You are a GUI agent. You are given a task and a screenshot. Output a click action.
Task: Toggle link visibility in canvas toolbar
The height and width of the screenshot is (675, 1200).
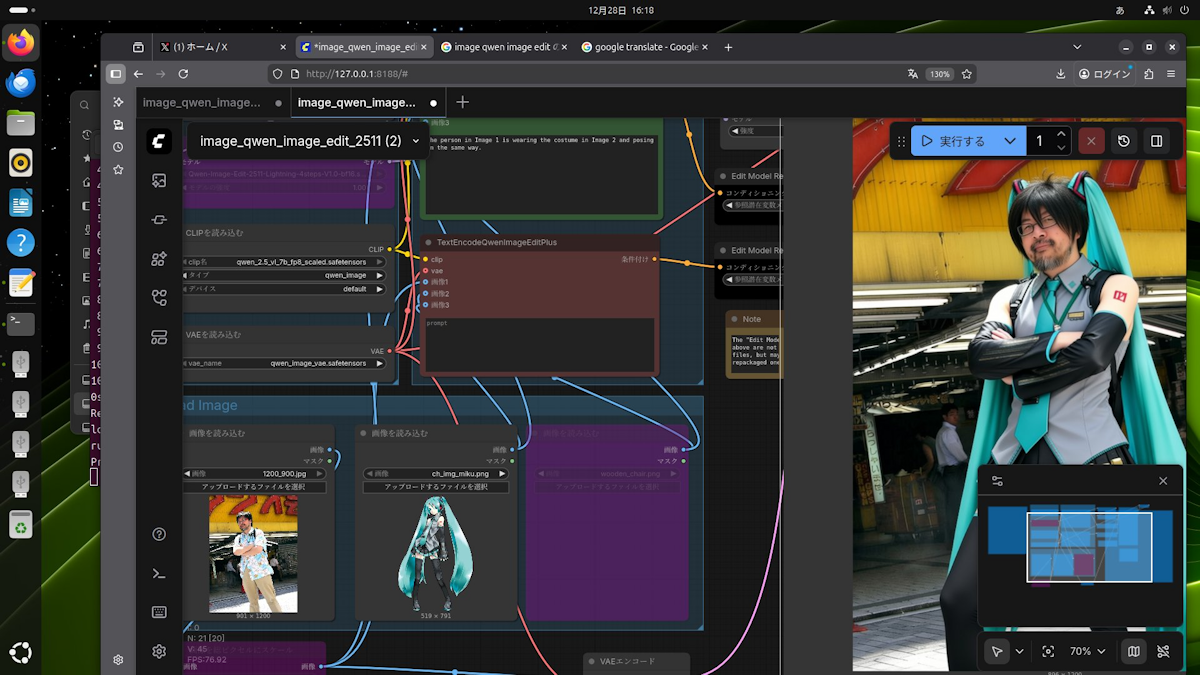point(1163,651)
